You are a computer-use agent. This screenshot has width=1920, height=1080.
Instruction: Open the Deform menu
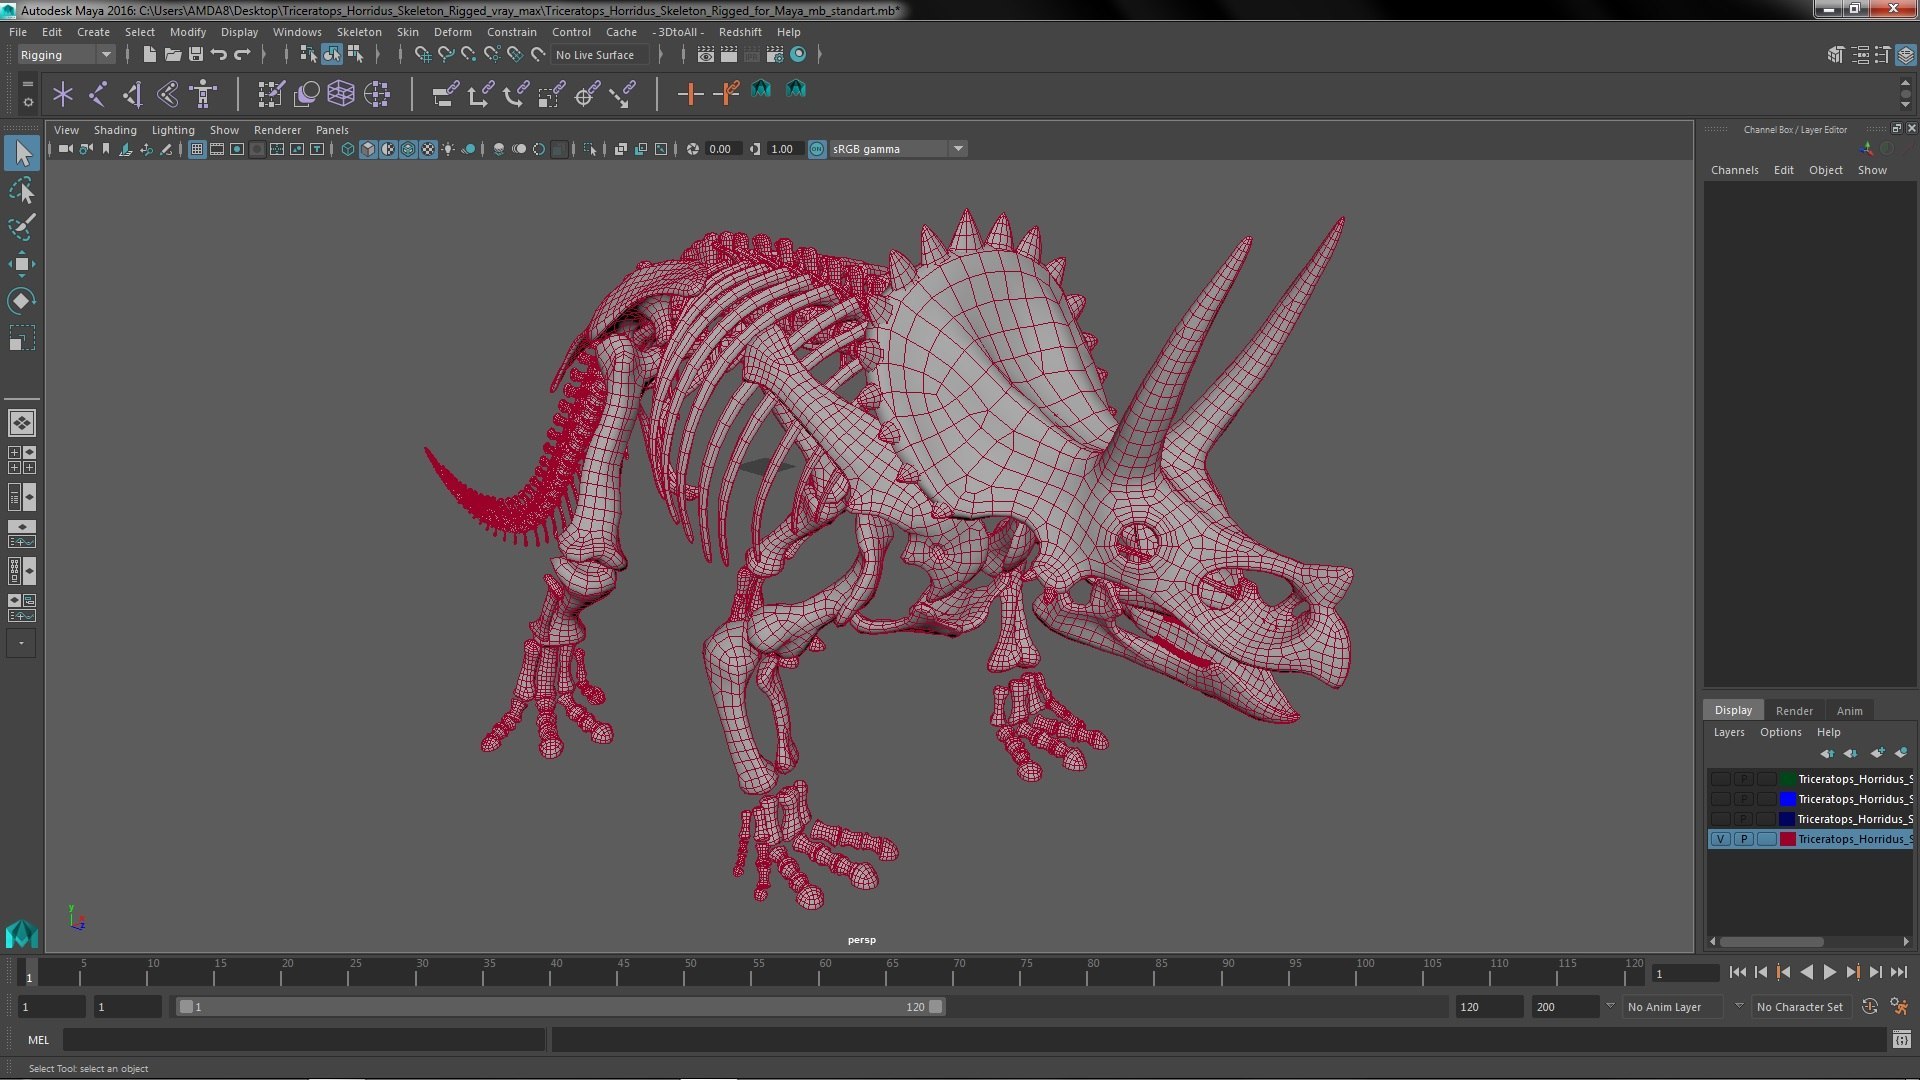coord(452,32)
